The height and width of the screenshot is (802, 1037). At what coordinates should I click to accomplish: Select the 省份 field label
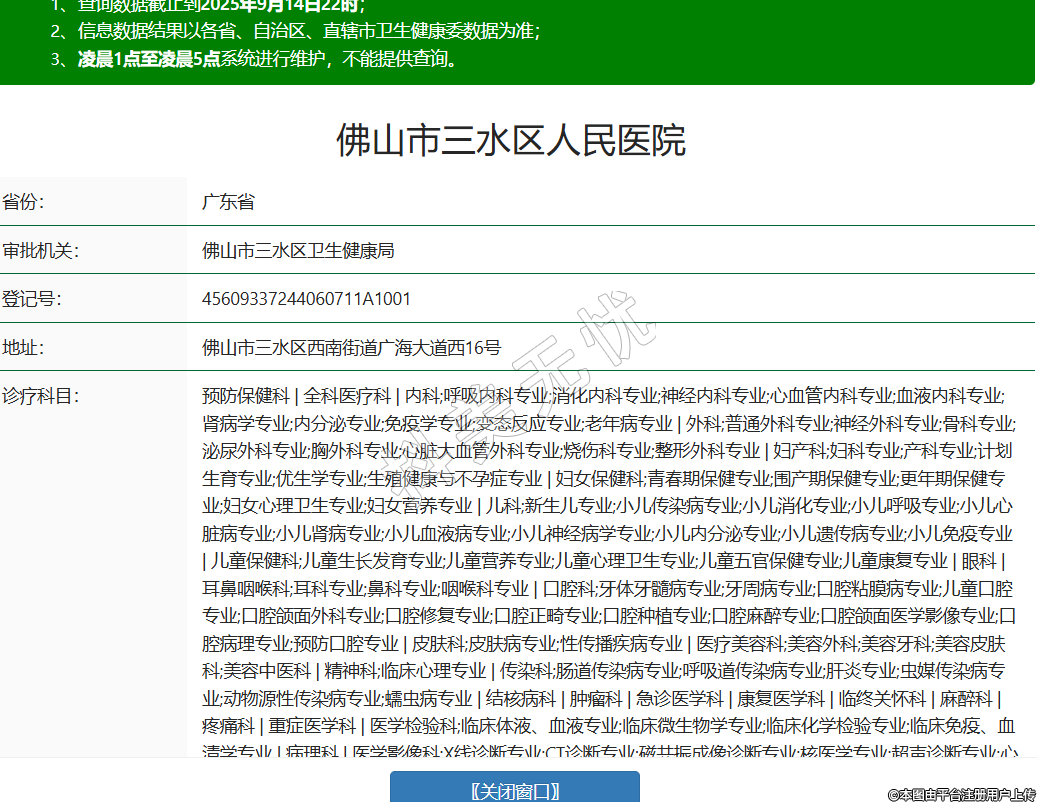tap(24, 202)
